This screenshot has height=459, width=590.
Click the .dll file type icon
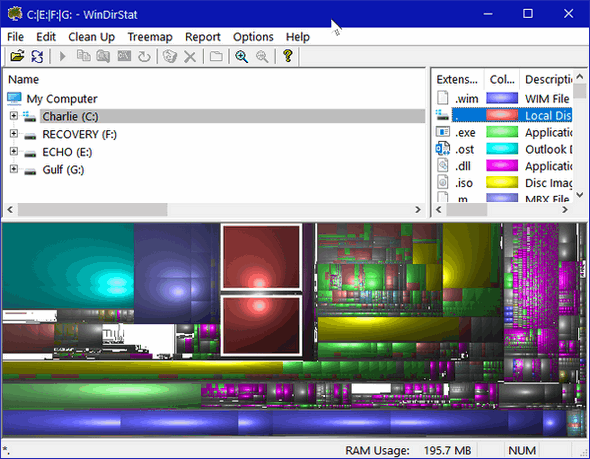[443, 165]
